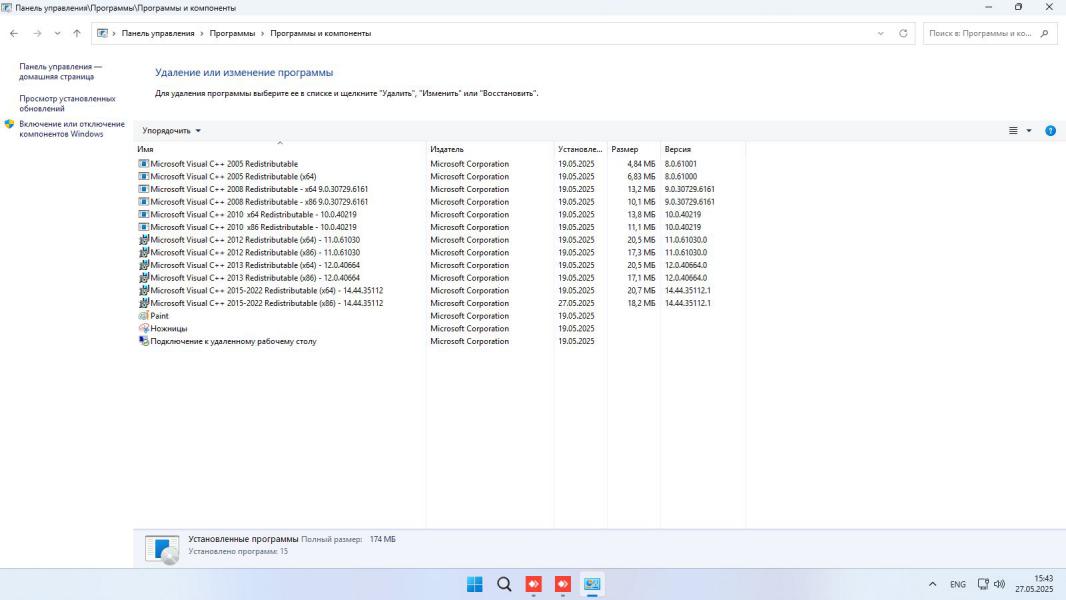Open recent locations chevron next to forward arrow
The height and width of the screenshot is (600, 1066).
pyautogui.click(x=57, y=33)
